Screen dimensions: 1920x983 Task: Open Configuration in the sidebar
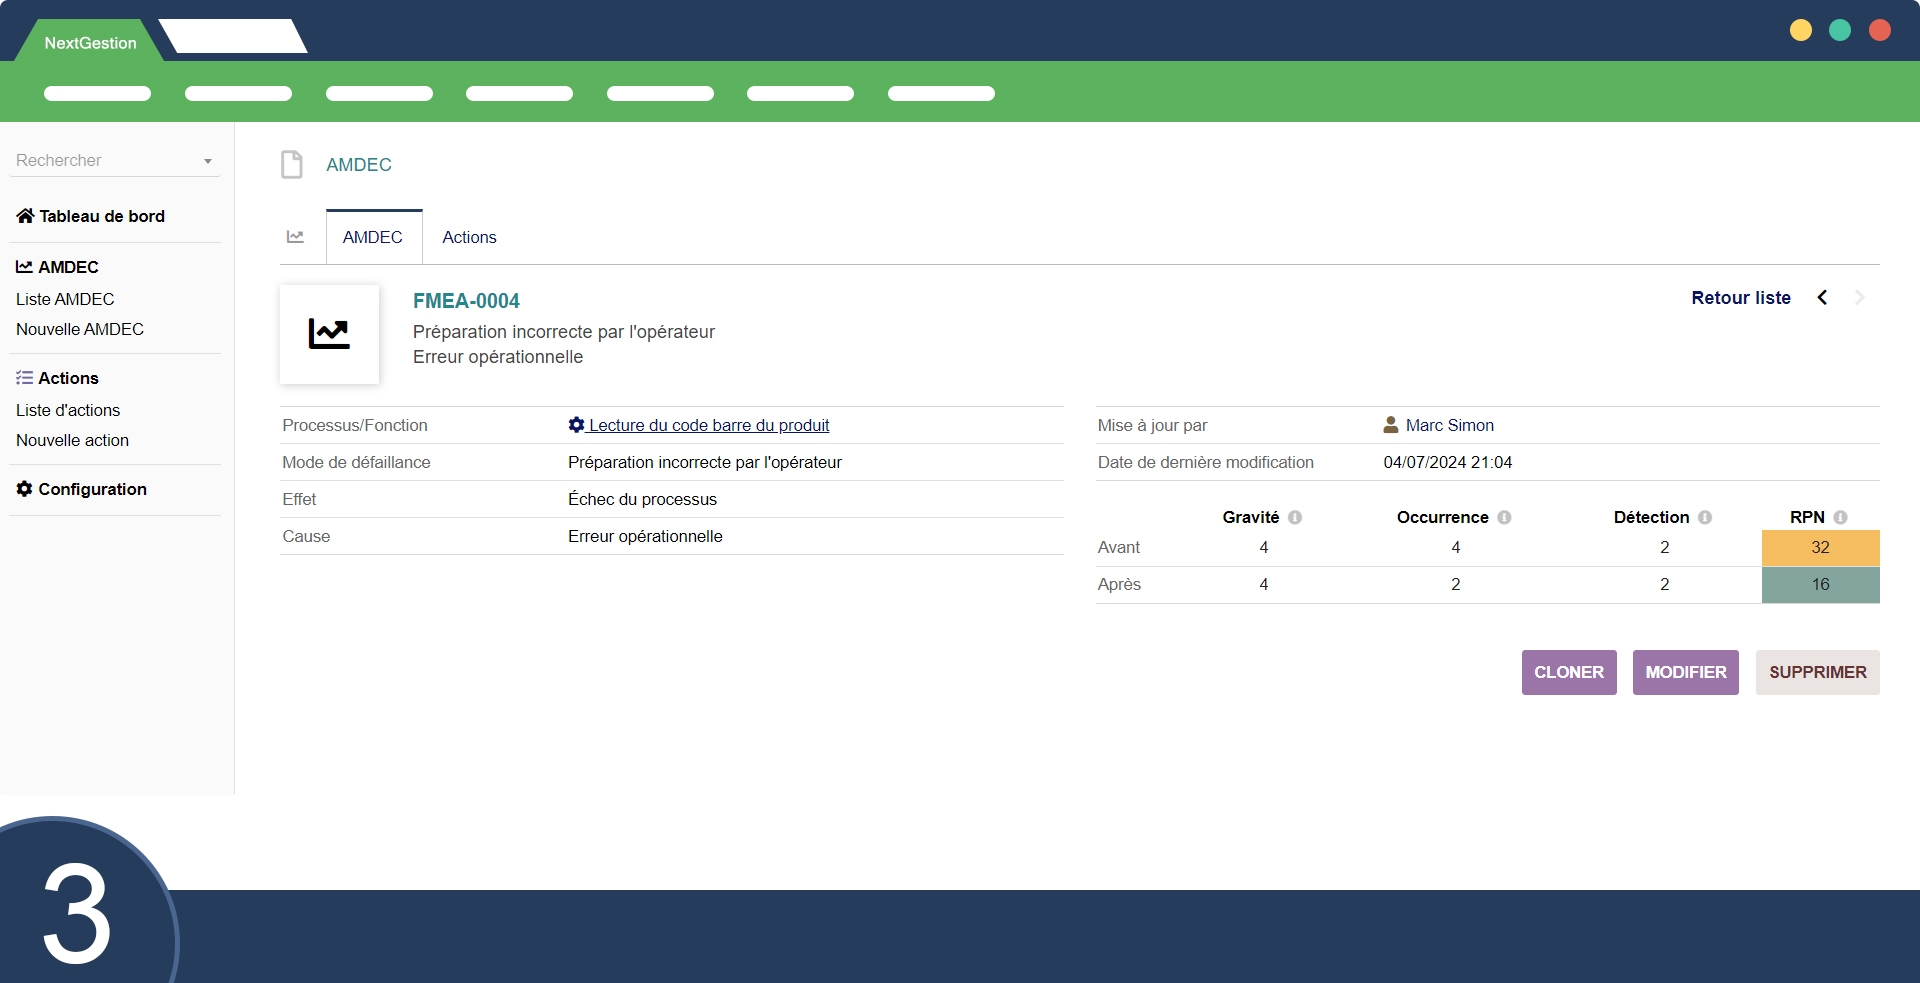[x=92, y=489]
